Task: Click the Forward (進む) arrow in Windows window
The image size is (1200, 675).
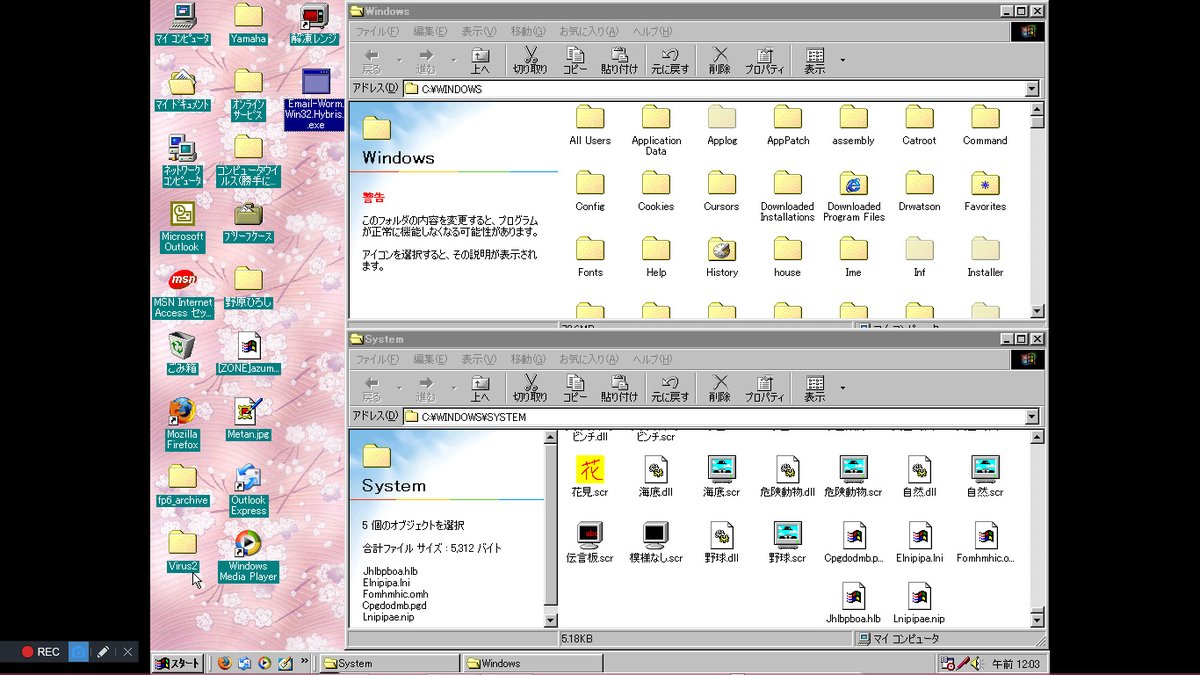Action: 426,60
